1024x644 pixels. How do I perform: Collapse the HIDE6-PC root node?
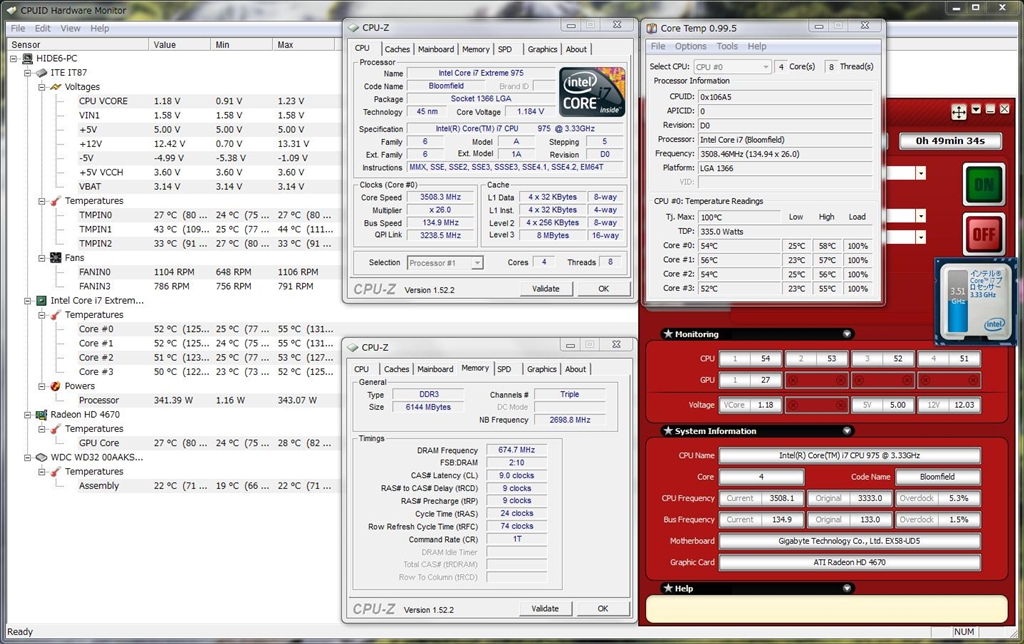(x=13, y=59)
